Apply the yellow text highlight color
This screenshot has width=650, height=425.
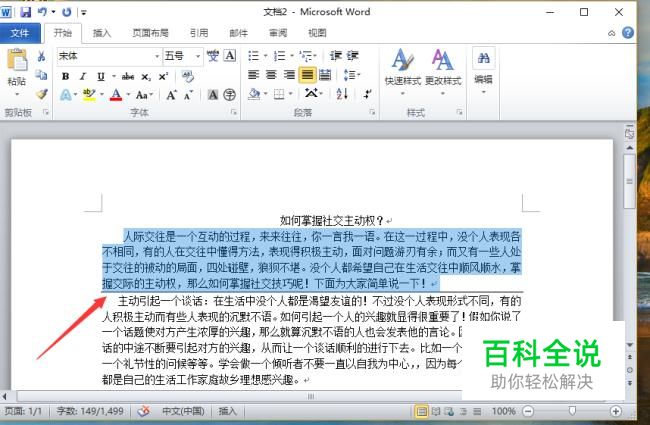[89, 95]
